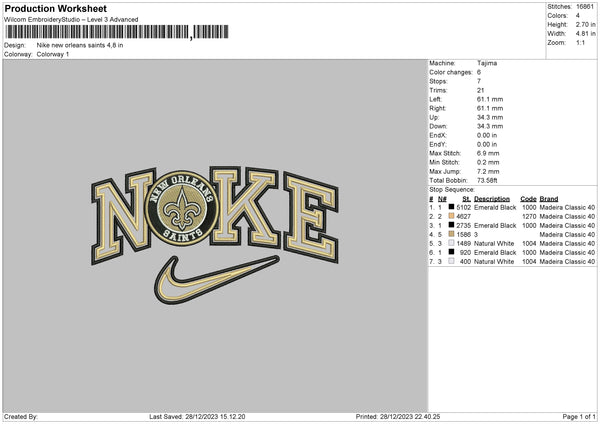Click the 'Code' column header
This screenshot has width=600, height=424.
click(x=528, y=199)
